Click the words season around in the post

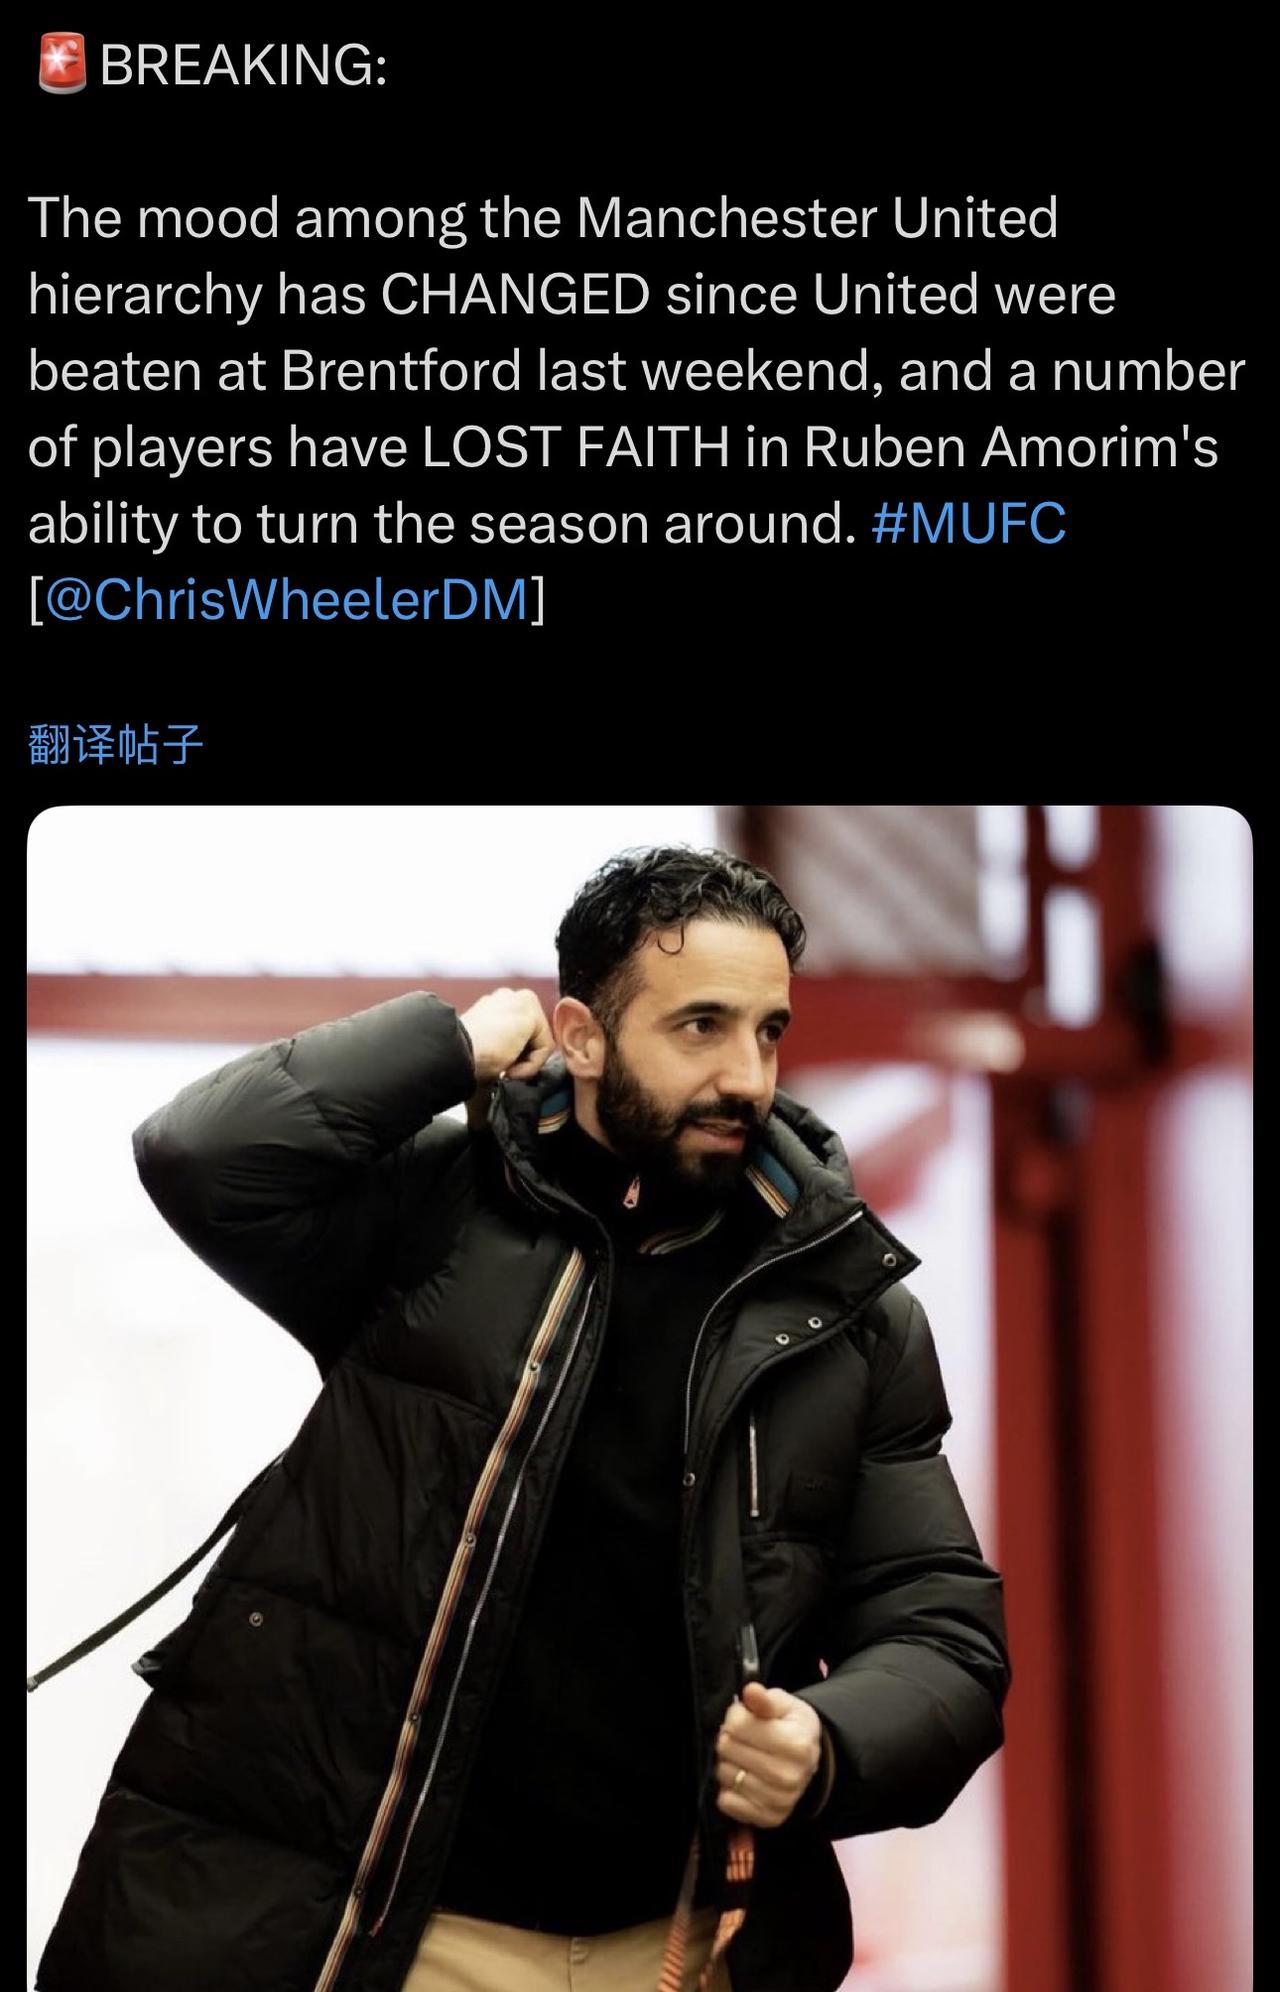(x=657, y=523)
